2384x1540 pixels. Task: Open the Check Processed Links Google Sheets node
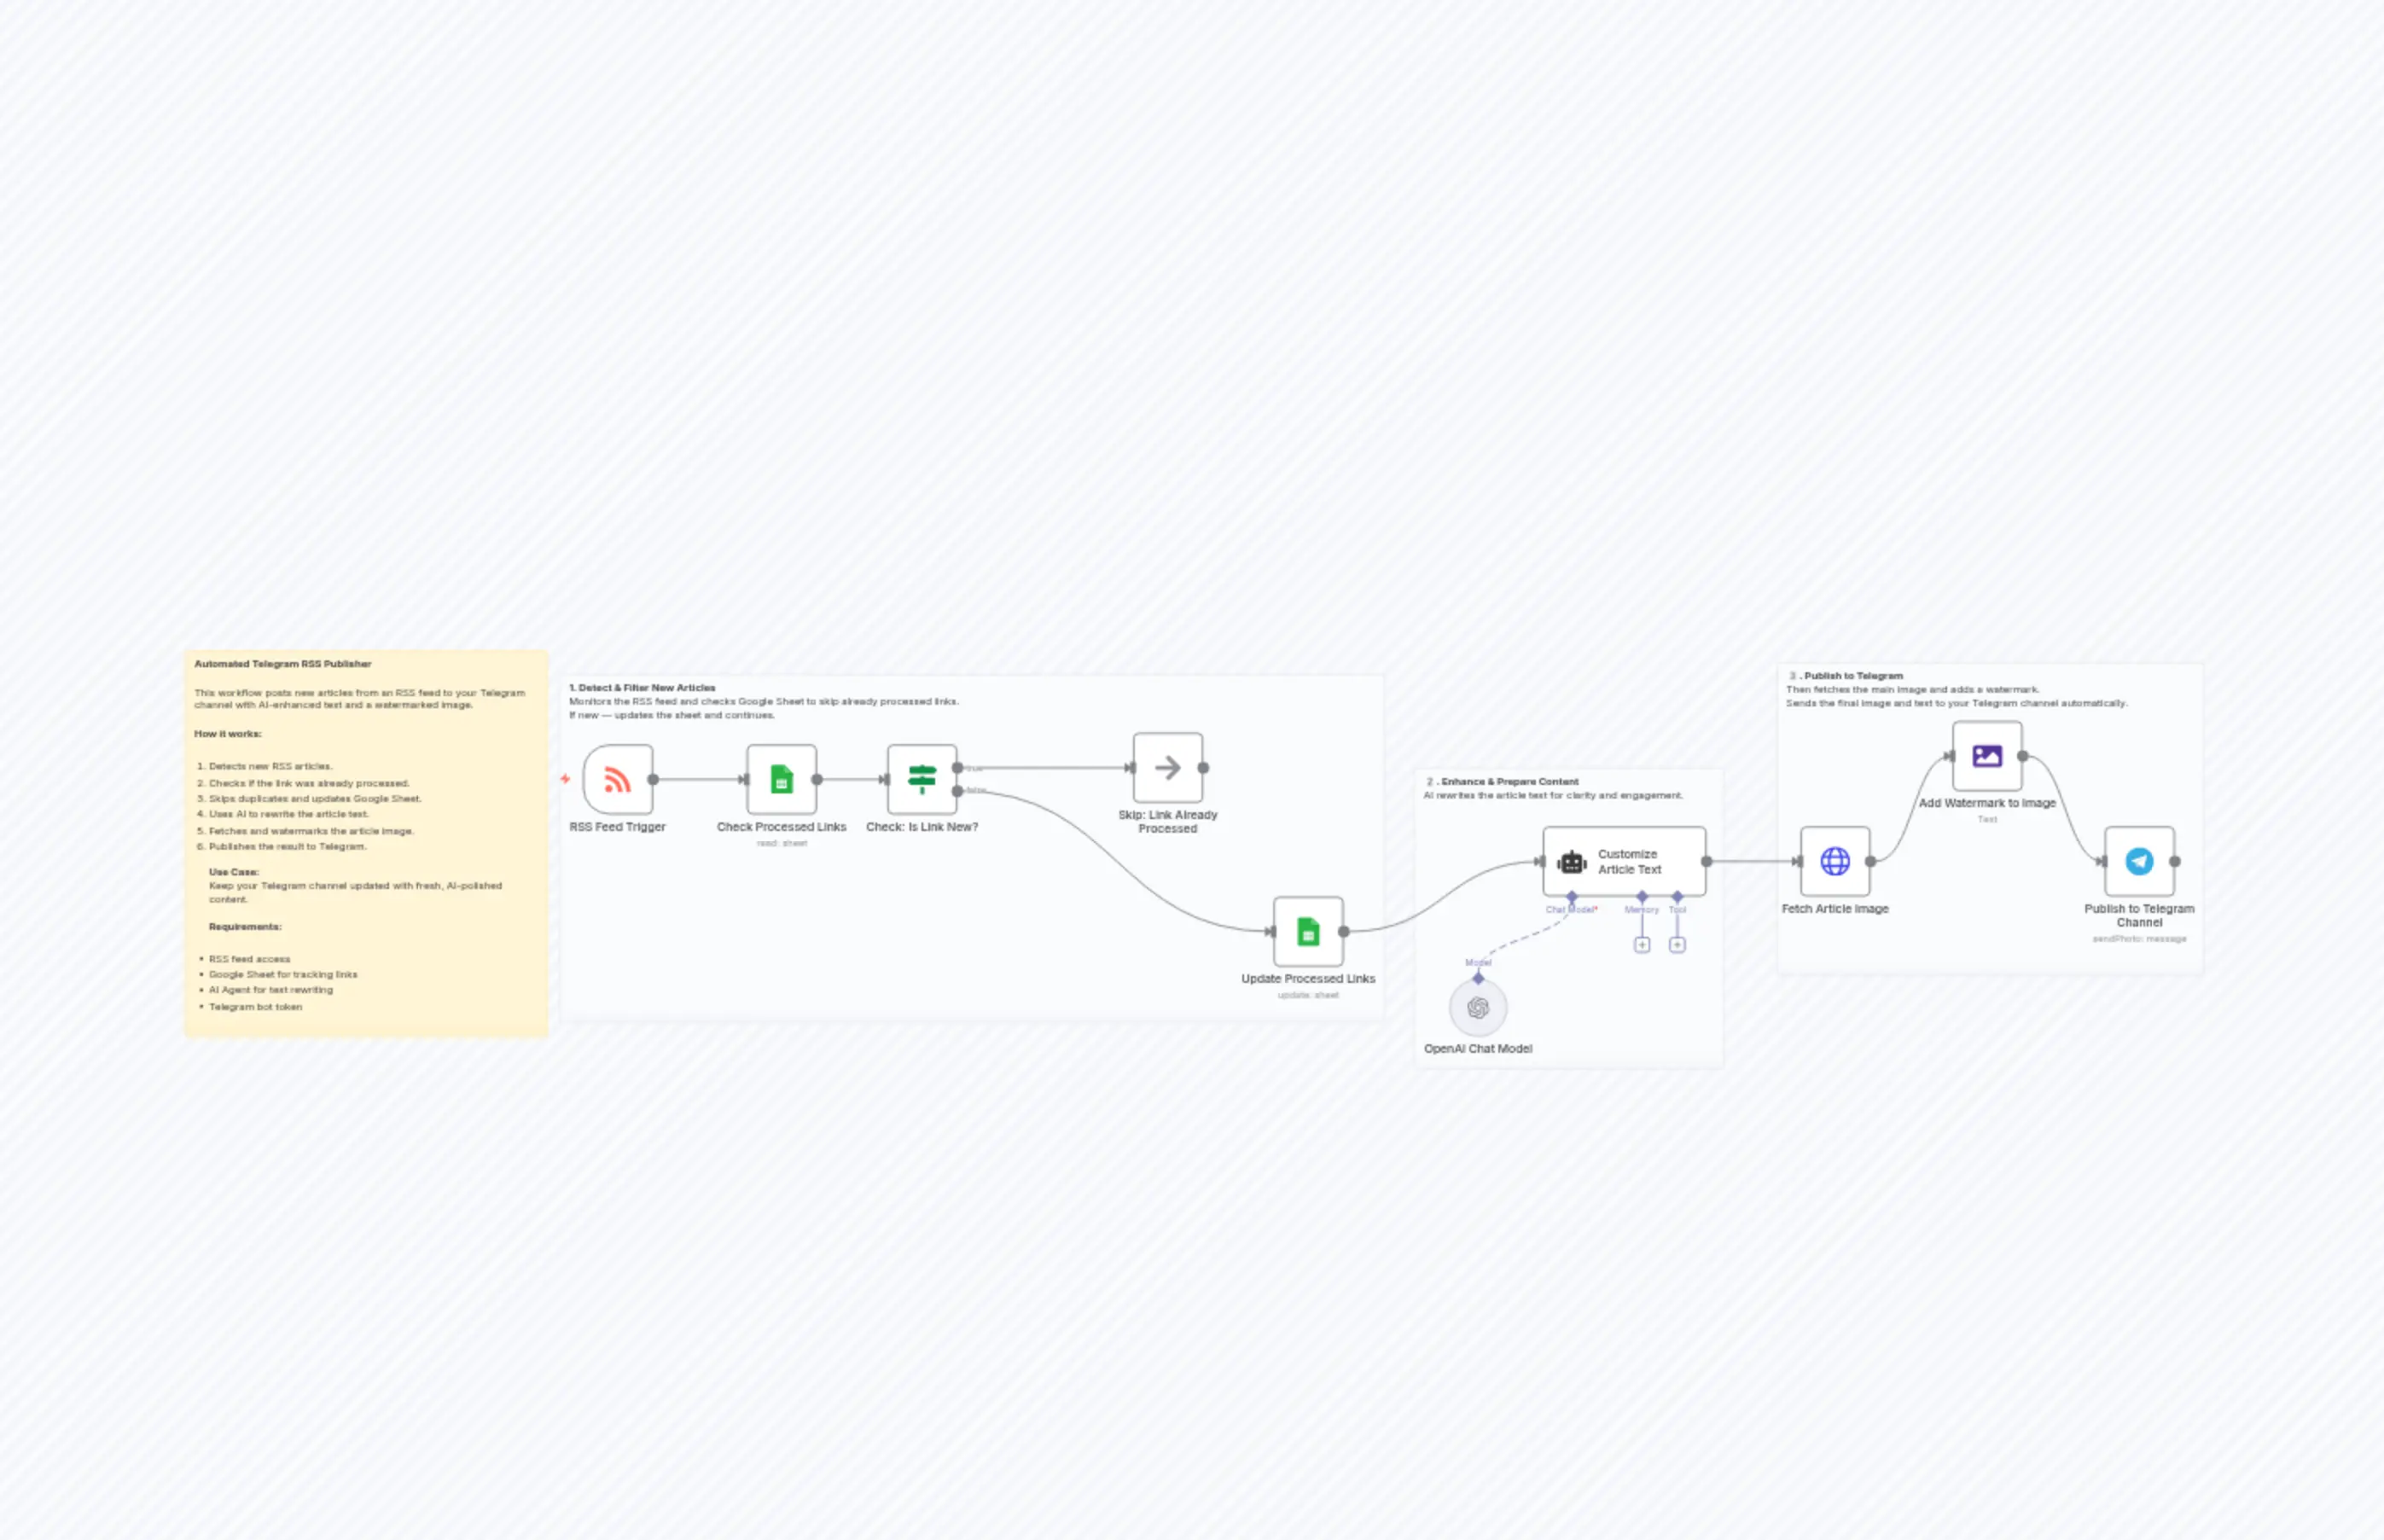pos(781,780)
